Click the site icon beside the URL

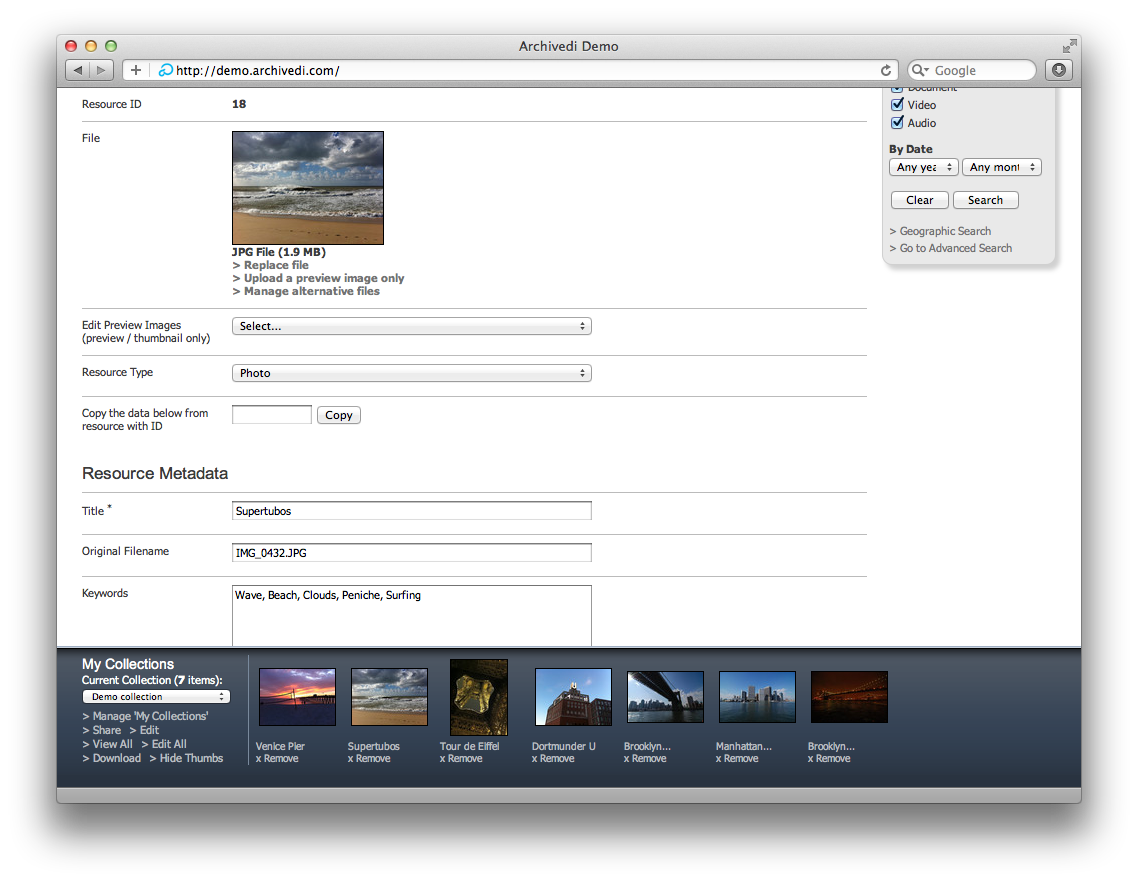[165, 70]
